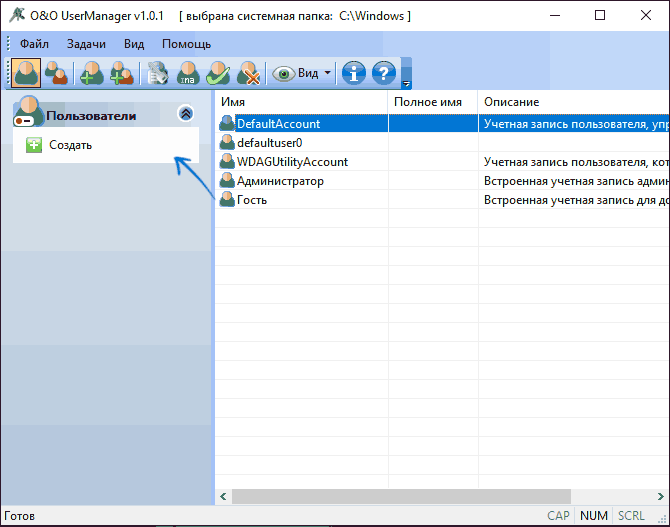Click the horizontal scrollbar right arrow

[661, 496]
